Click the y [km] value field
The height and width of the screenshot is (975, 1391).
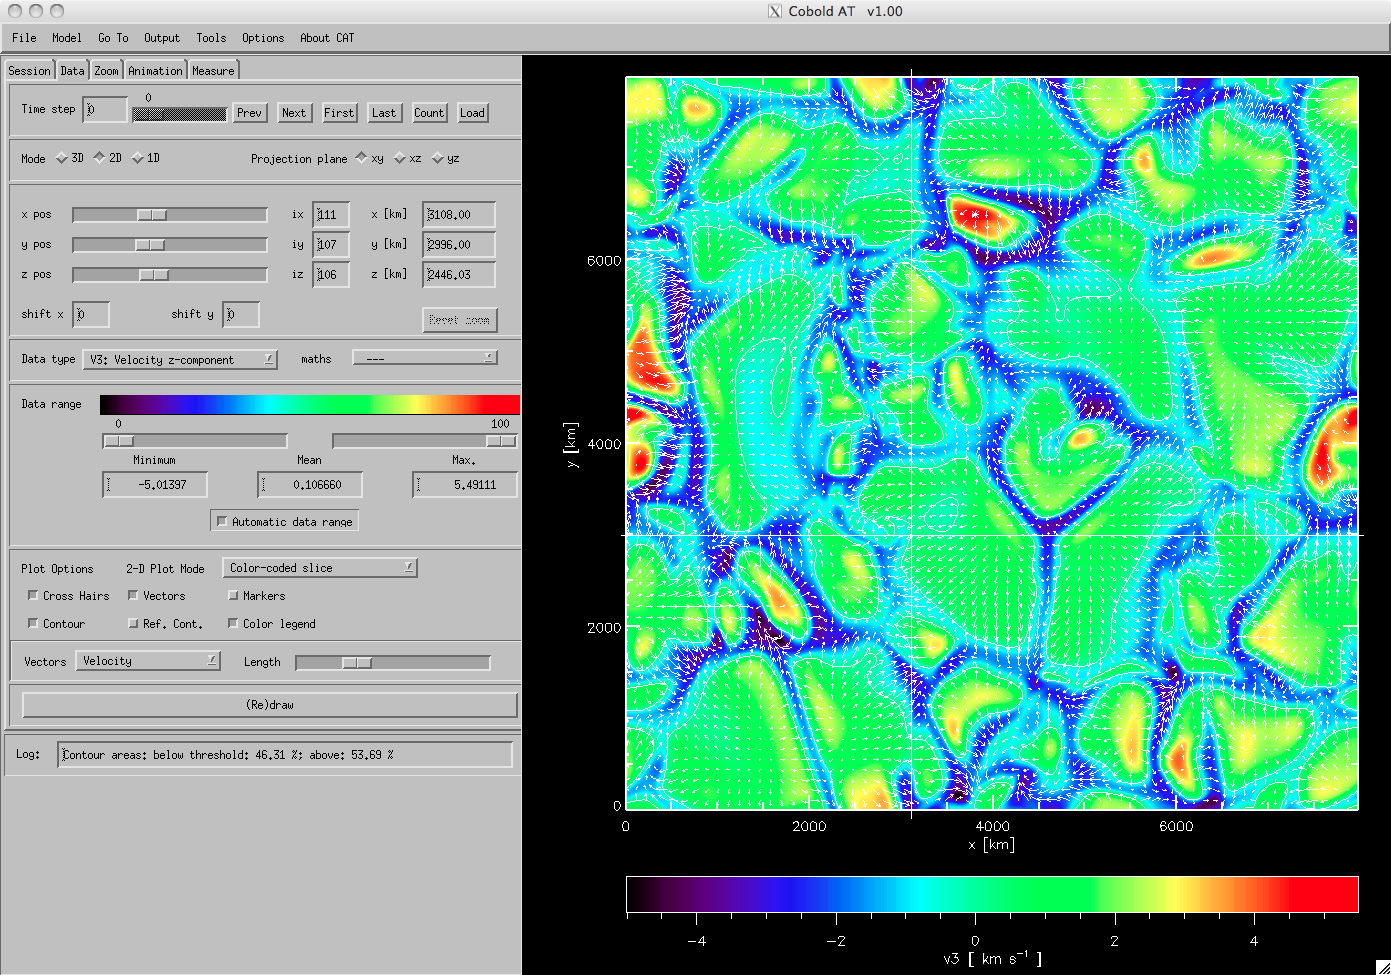(x=459, y=244)
